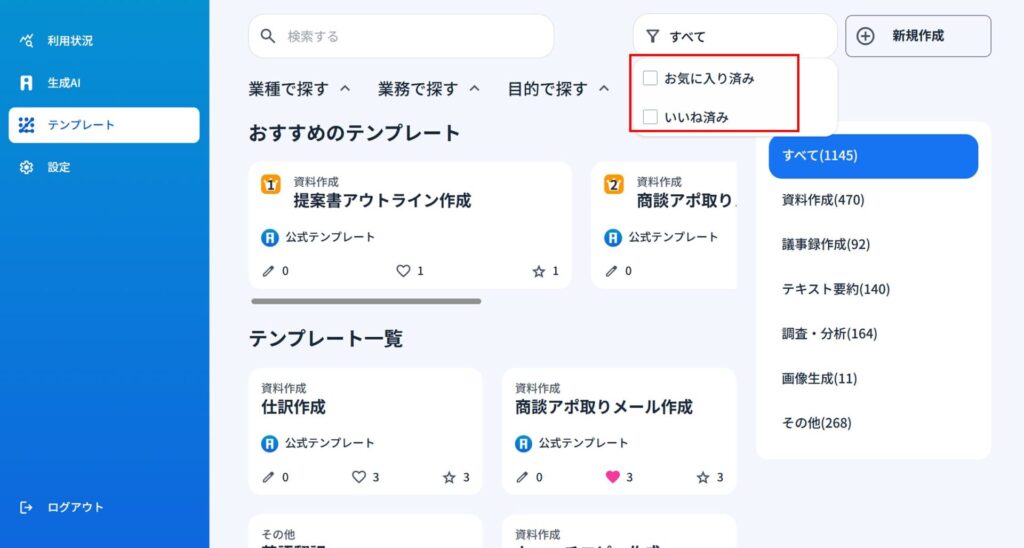Click the horizontal scrollbar under recommended templates
This screenshot has width=1024, height=548.
coord(366,301)
